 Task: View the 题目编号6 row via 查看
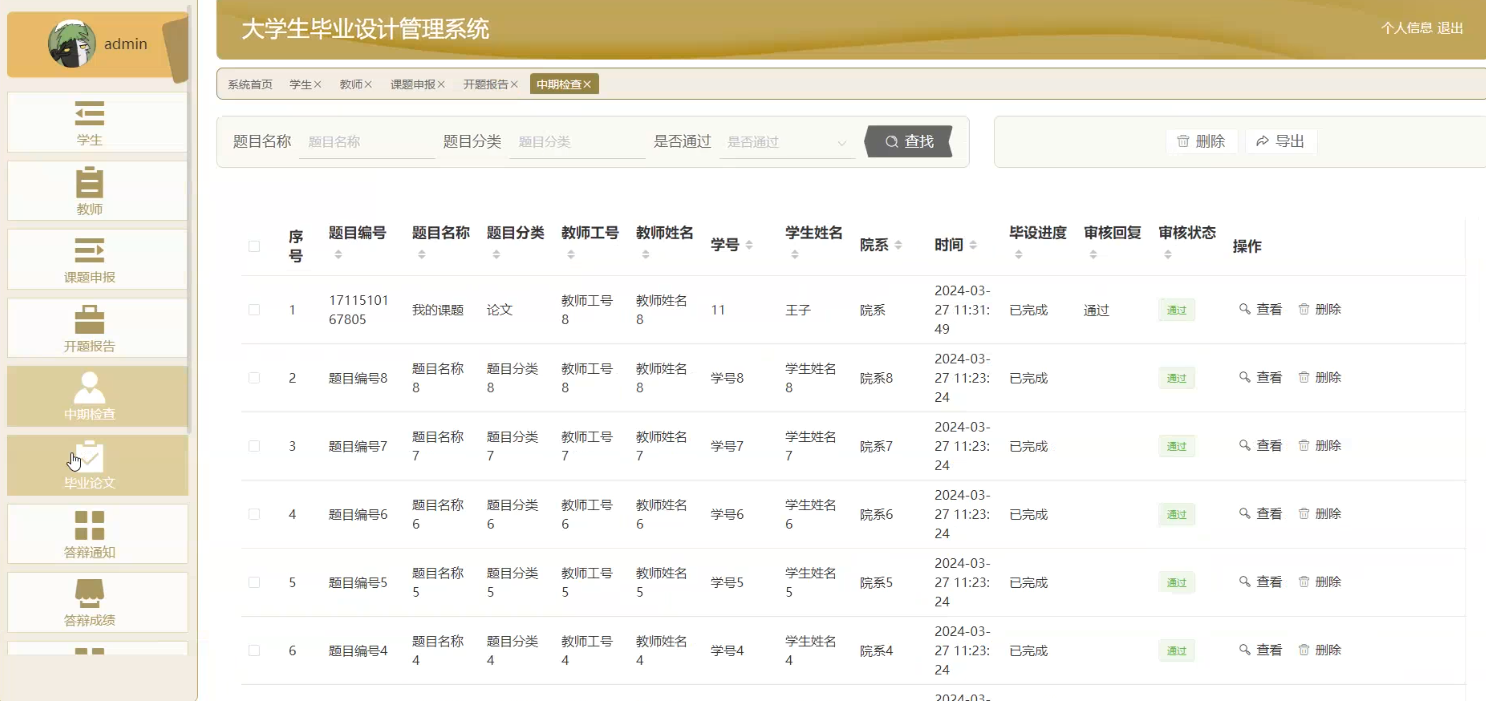tap(1261, 514)
